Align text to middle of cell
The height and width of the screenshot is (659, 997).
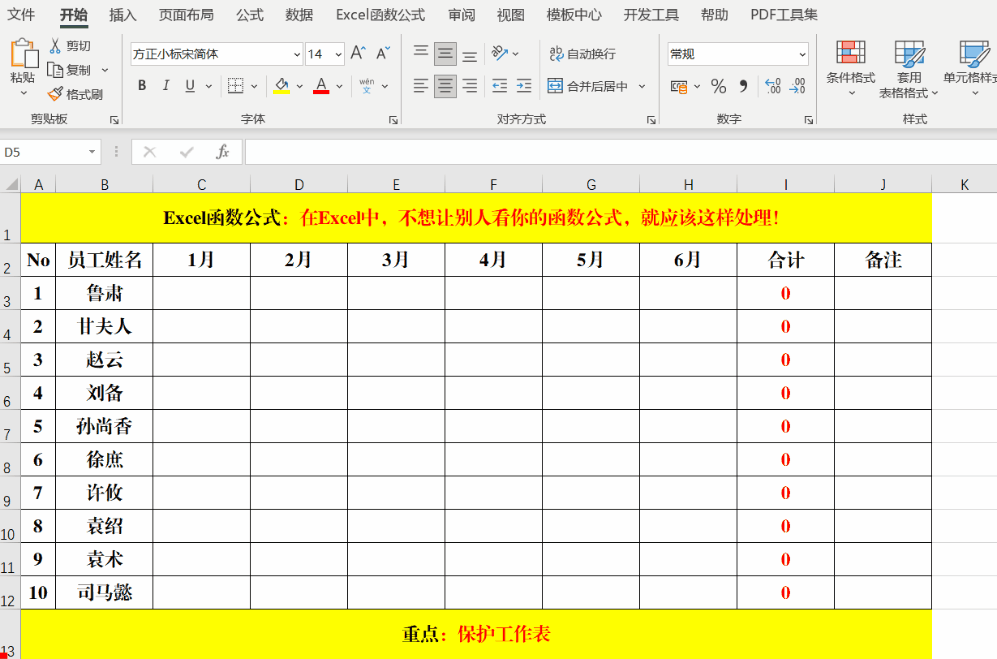pos(445,53)
